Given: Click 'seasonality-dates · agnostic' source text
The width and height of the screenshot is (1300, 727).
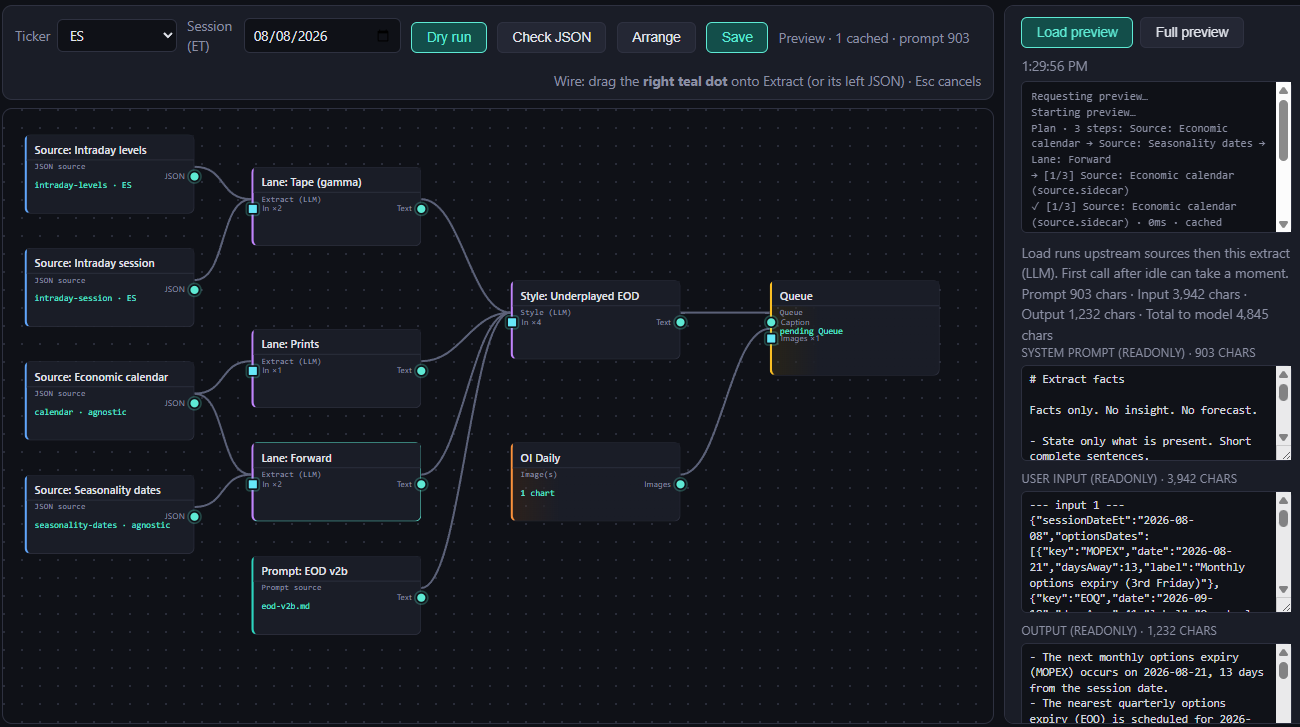Looking at the screenshot, I should click(x=102, y=525).
